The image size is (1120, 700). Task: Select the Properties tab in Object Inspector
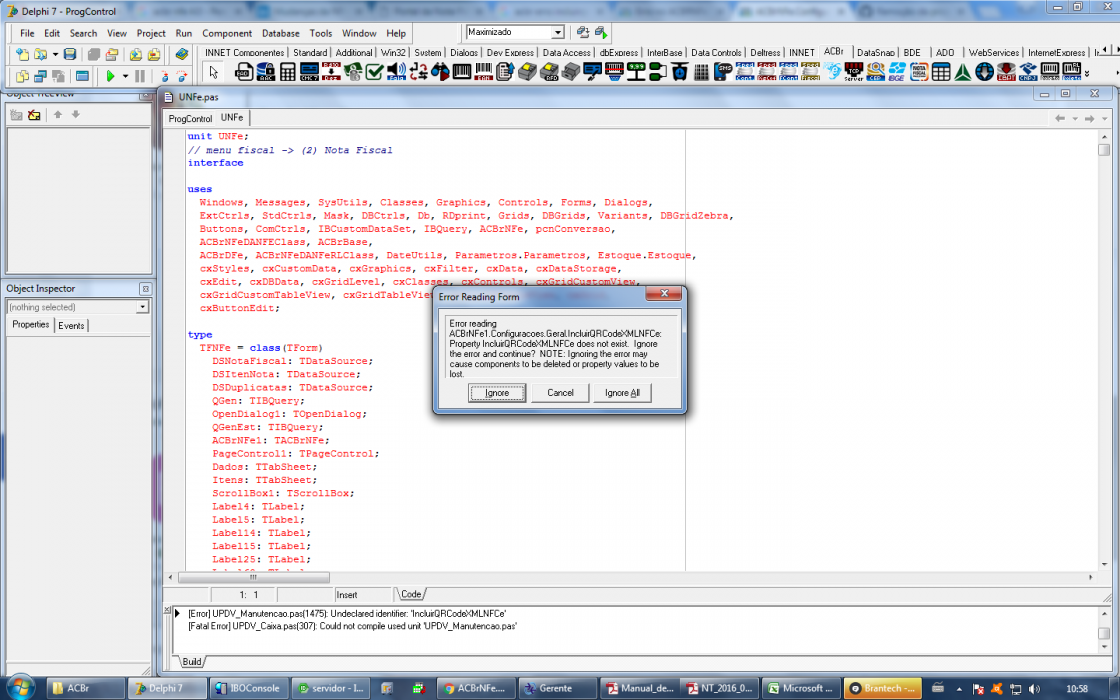[31, 324]
